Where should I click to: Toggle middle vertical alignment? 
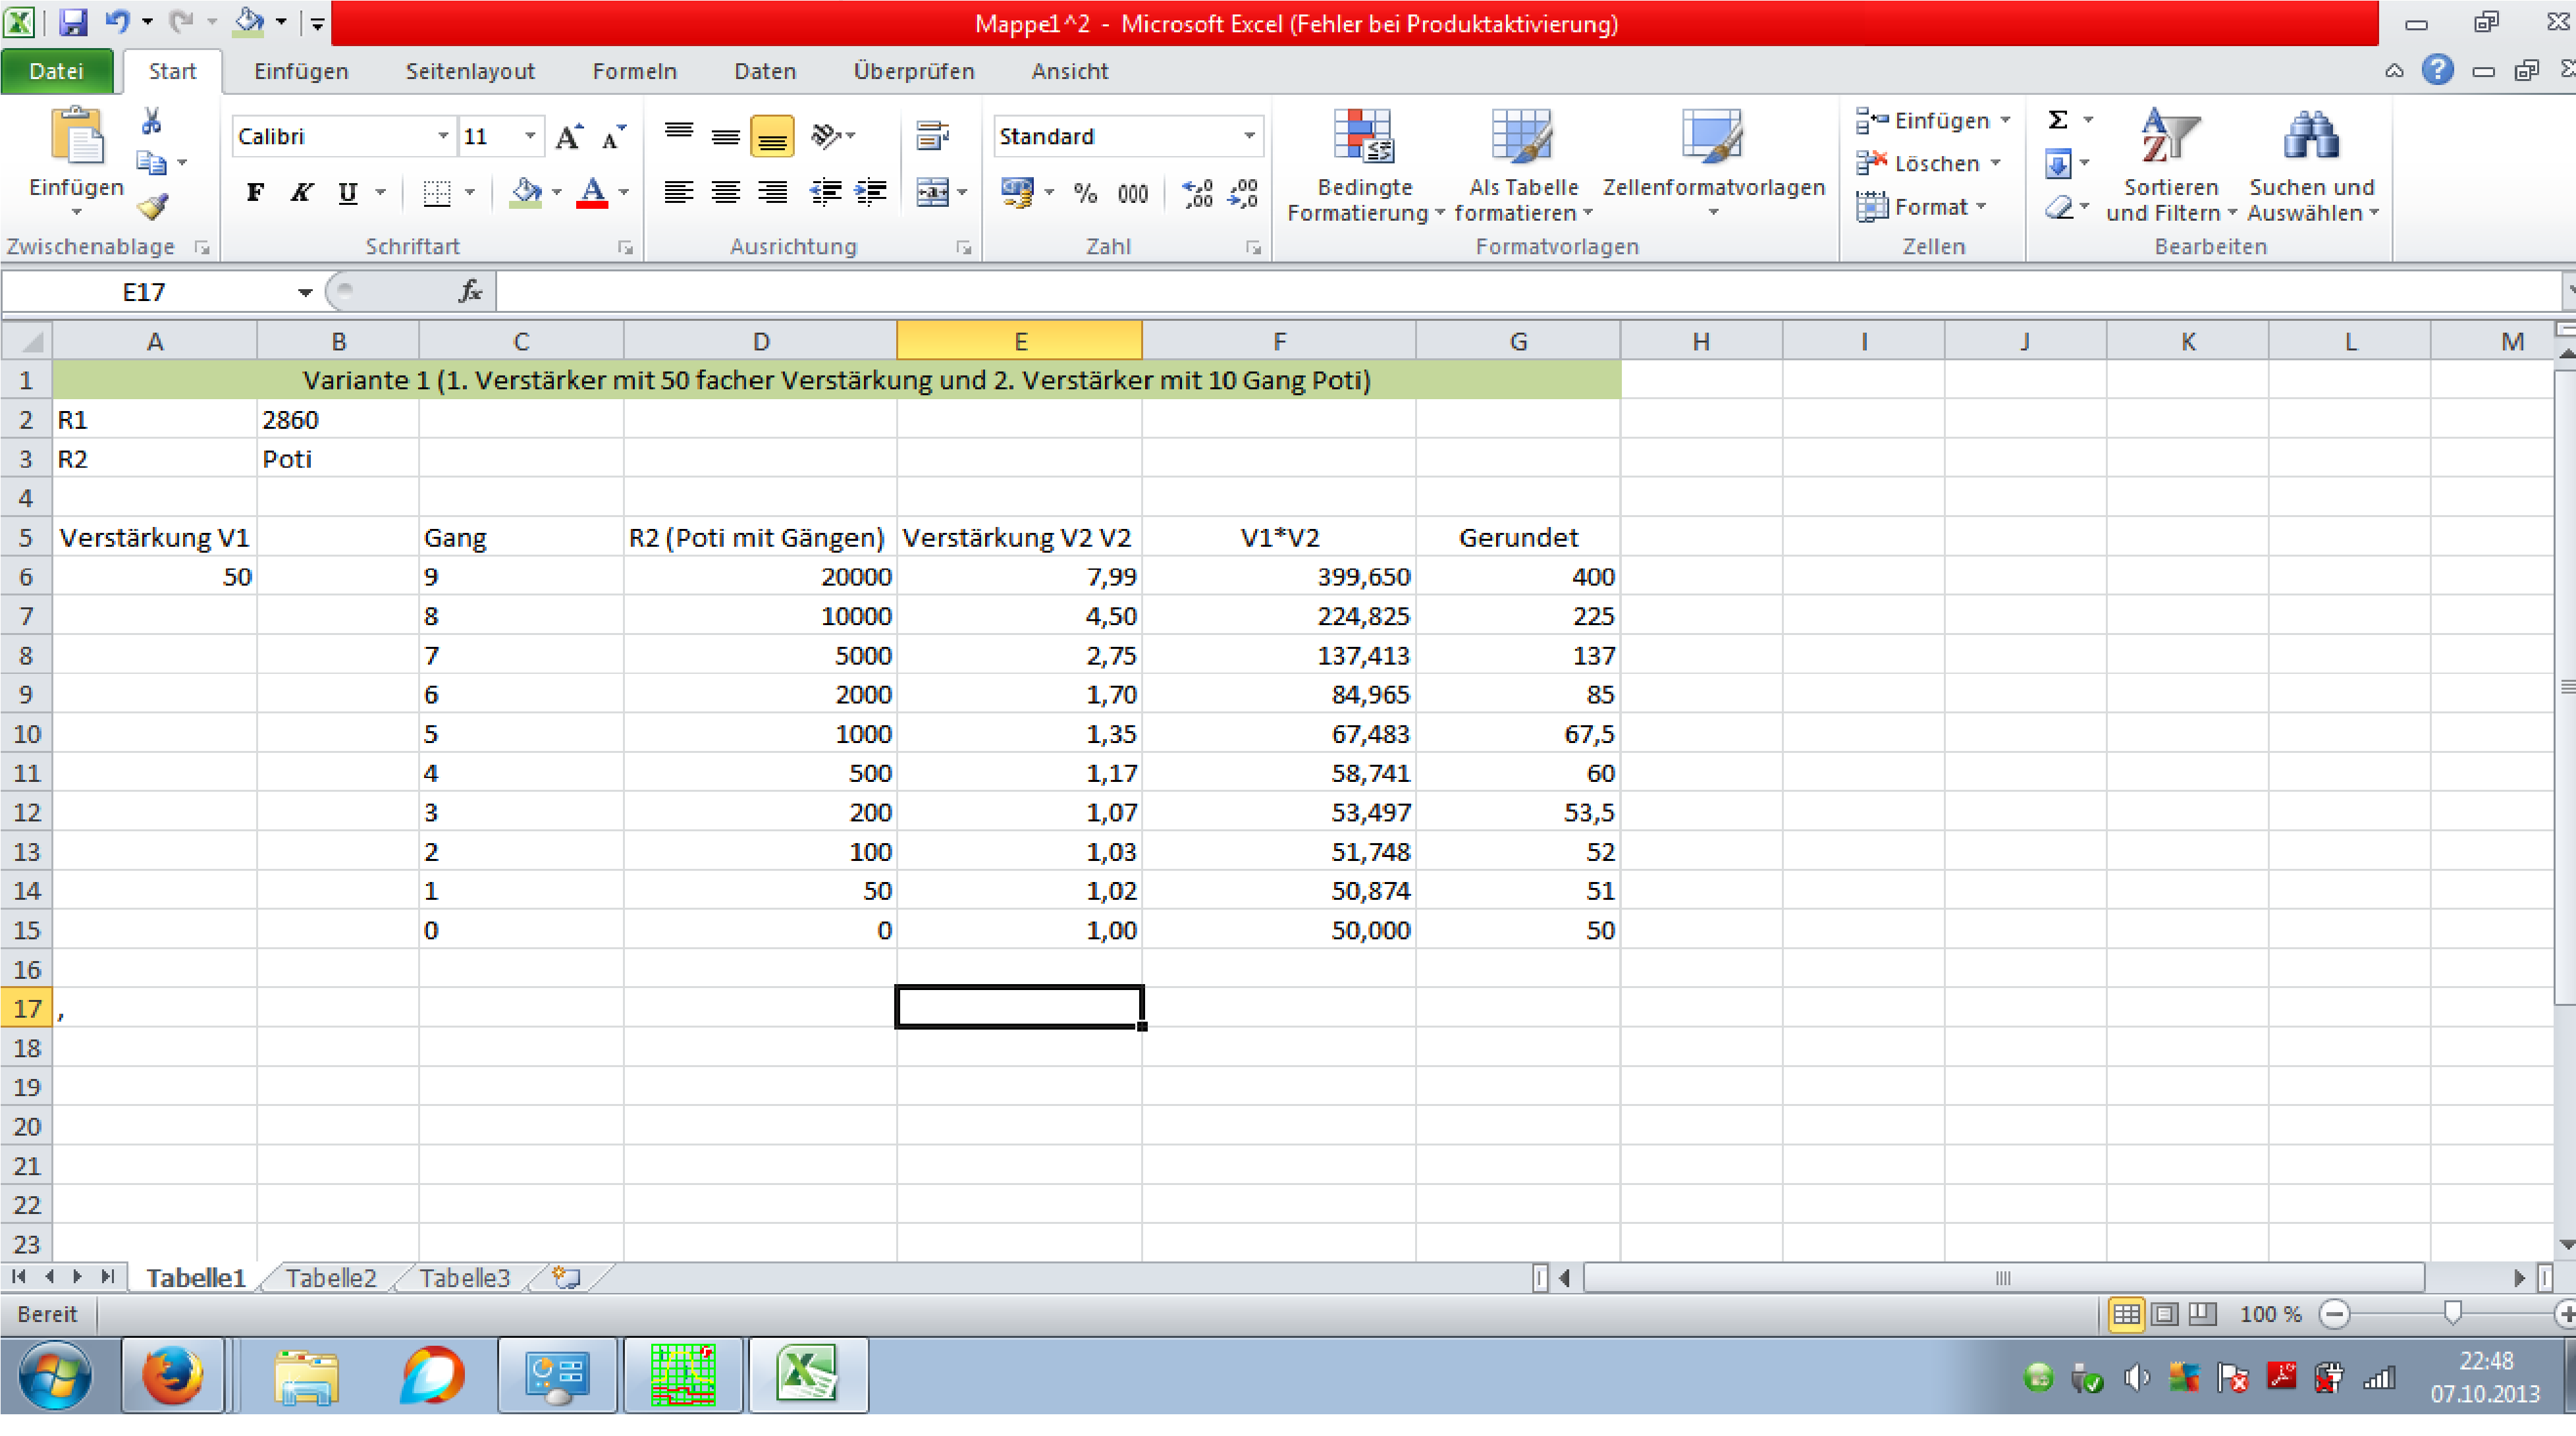pyautogui.click(x=726, y=136)
